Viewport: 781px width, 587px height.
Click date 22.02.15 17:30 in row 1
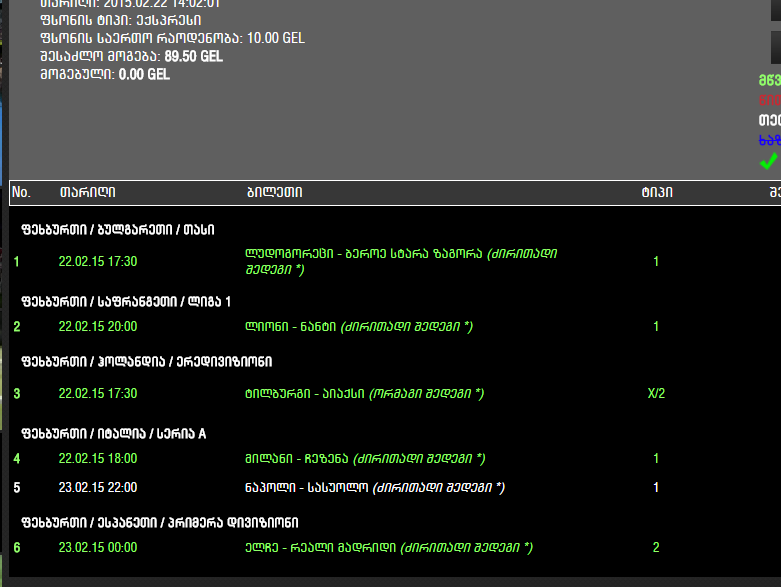(x=98, y=261)
